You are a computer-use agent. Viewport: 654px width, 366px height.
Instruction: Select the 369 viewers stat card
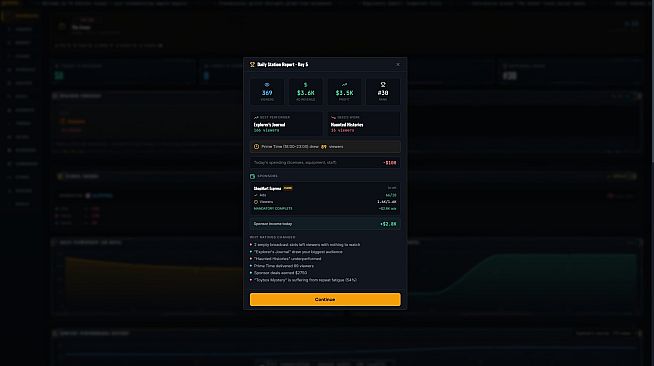[267, 92]
